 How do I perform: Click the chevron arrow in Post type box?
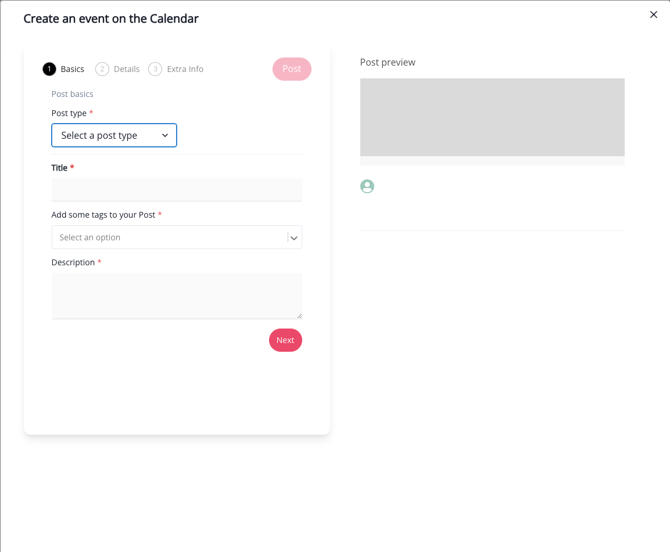(x=165, y=136)
